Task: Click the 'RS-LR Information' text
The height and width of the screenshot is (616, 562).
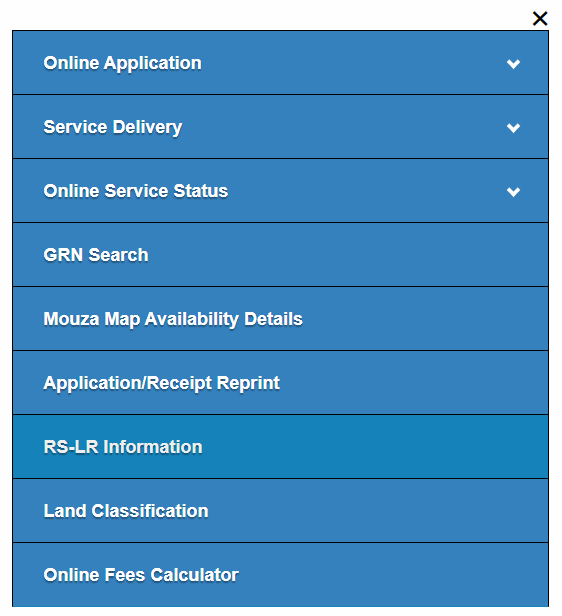Action: coord(123,447)
